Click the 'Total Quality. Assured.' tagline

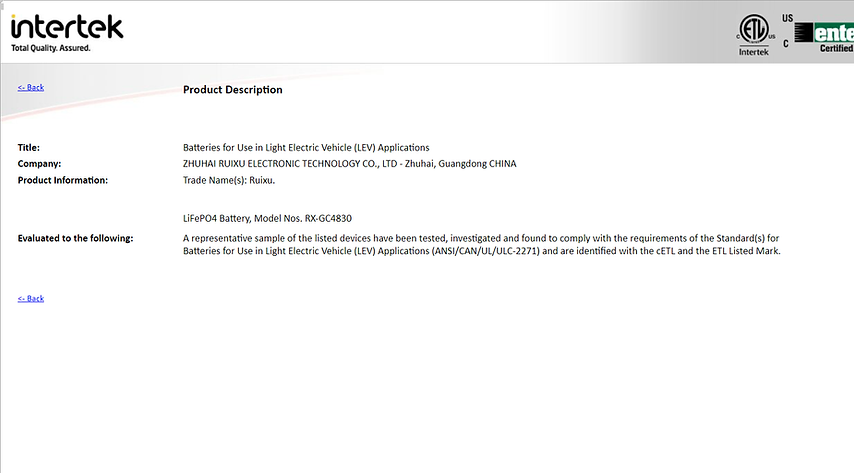51,48
